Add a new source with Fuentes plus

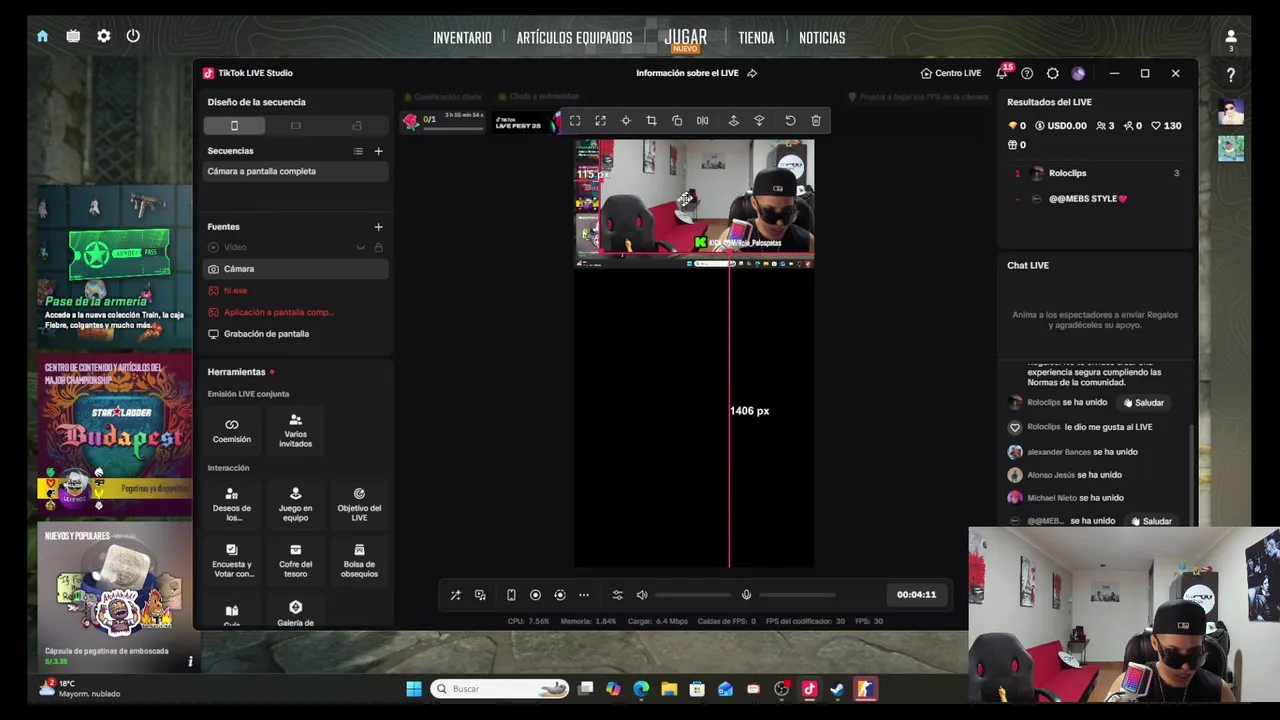click(378, 227)
